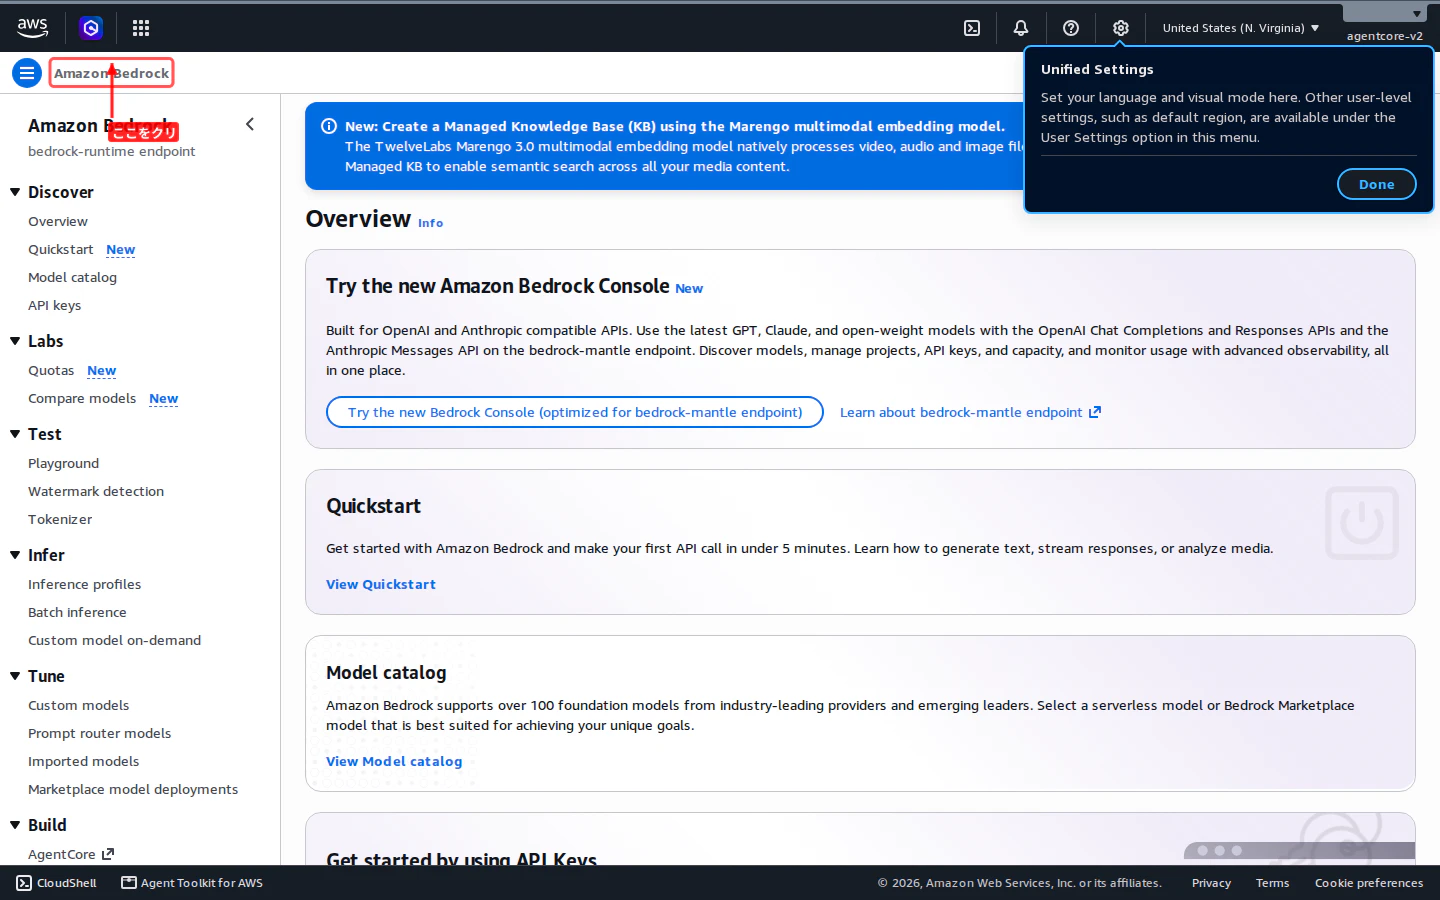Open AgentCore external link
Screen dimensions: 1440x900
pos(71,854)
